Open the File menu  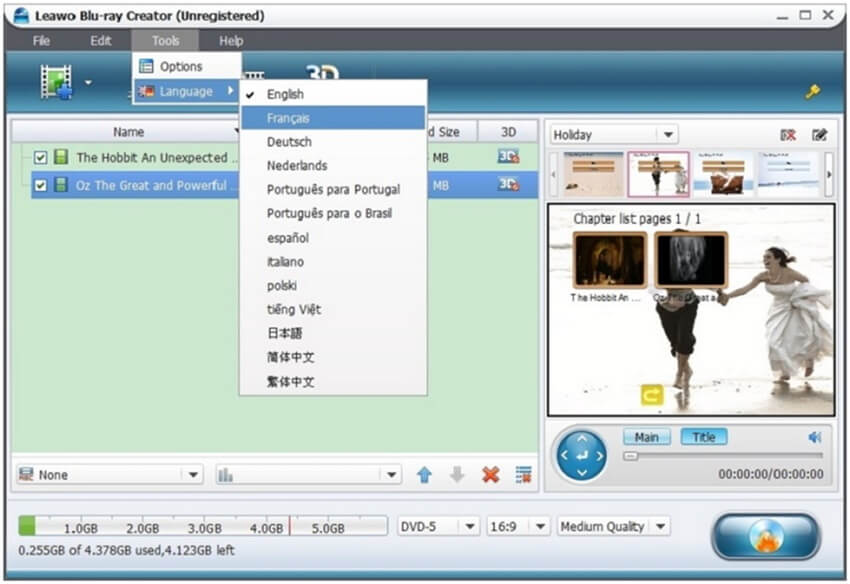pyautogui.click(x=41, y=41)
